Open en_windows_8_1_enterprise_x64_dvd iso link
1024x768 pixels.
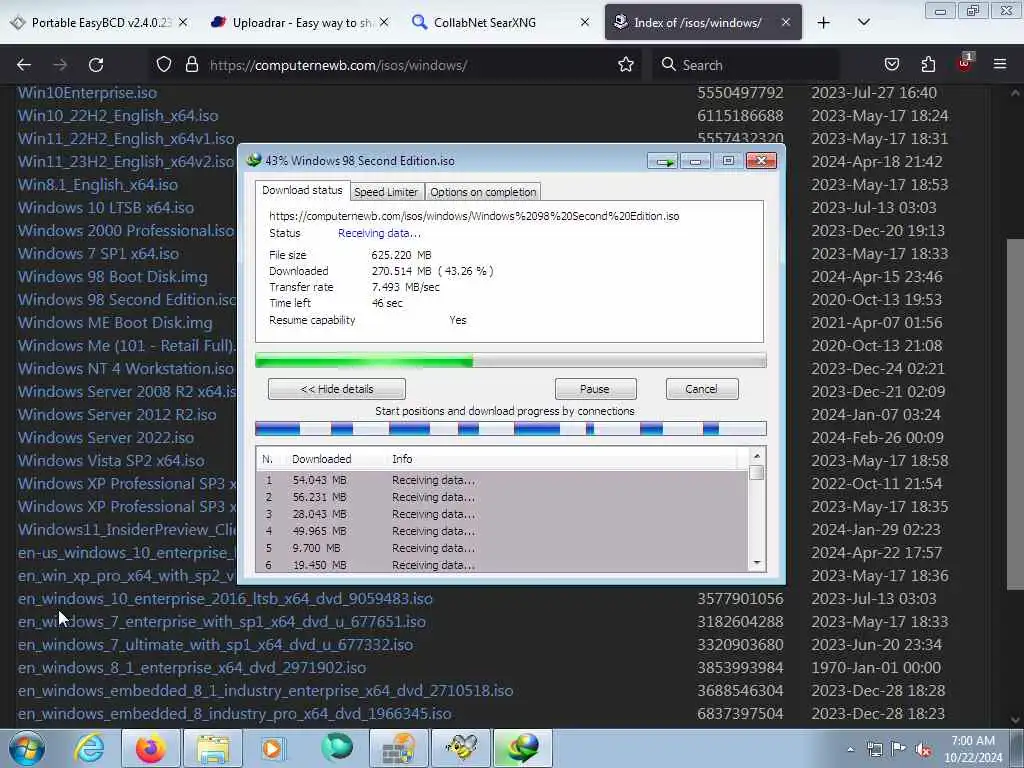coord(192,667)
